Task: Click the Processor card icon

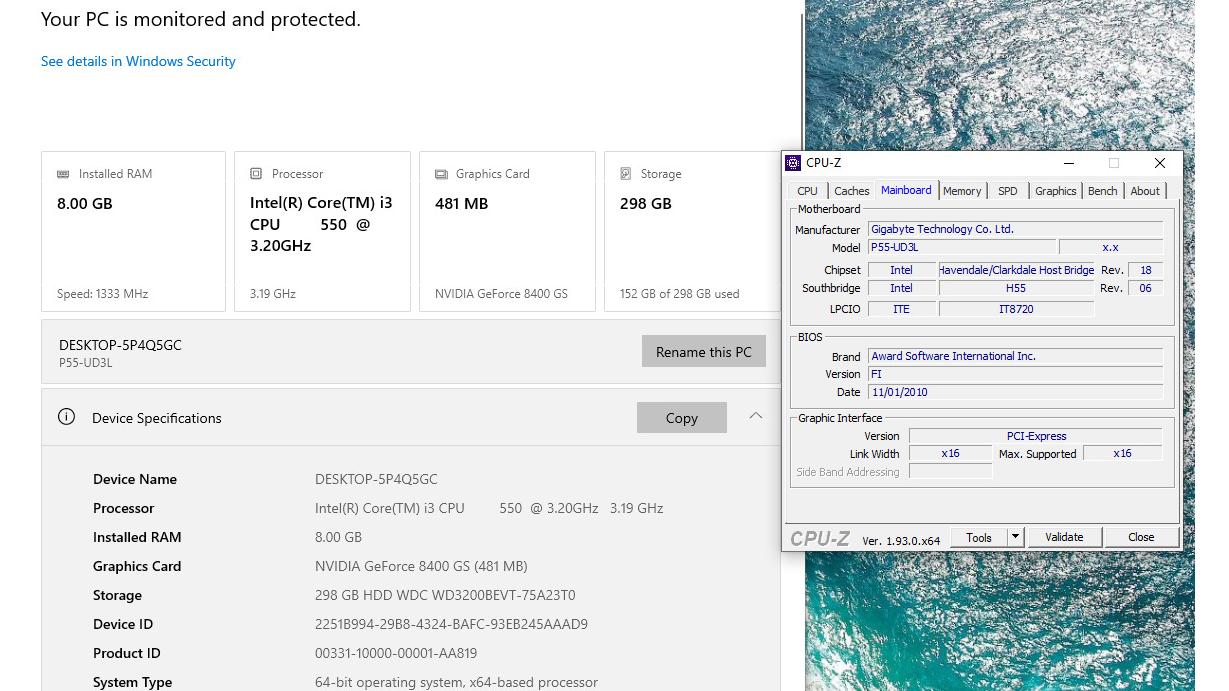Action: click(256, 174)
